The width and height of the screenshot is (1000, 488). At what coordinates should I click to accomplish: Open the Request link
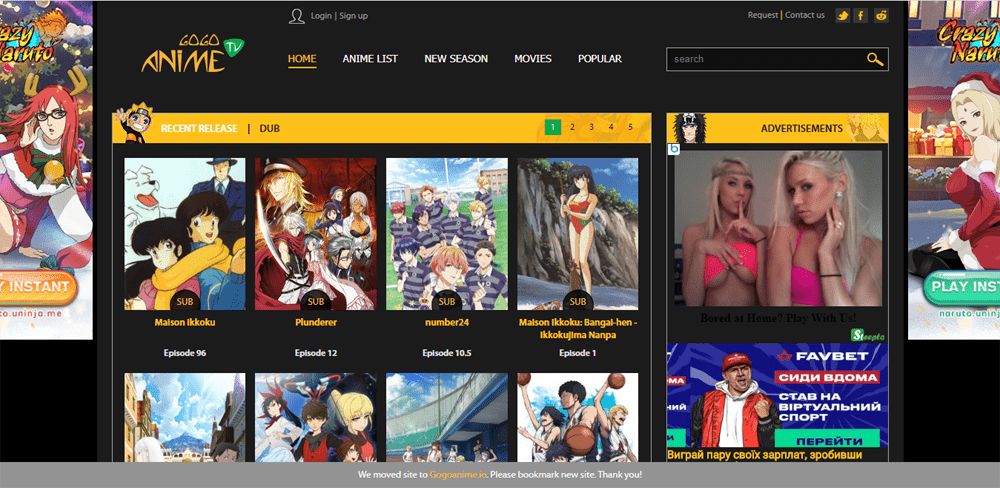tap(763, 15)
